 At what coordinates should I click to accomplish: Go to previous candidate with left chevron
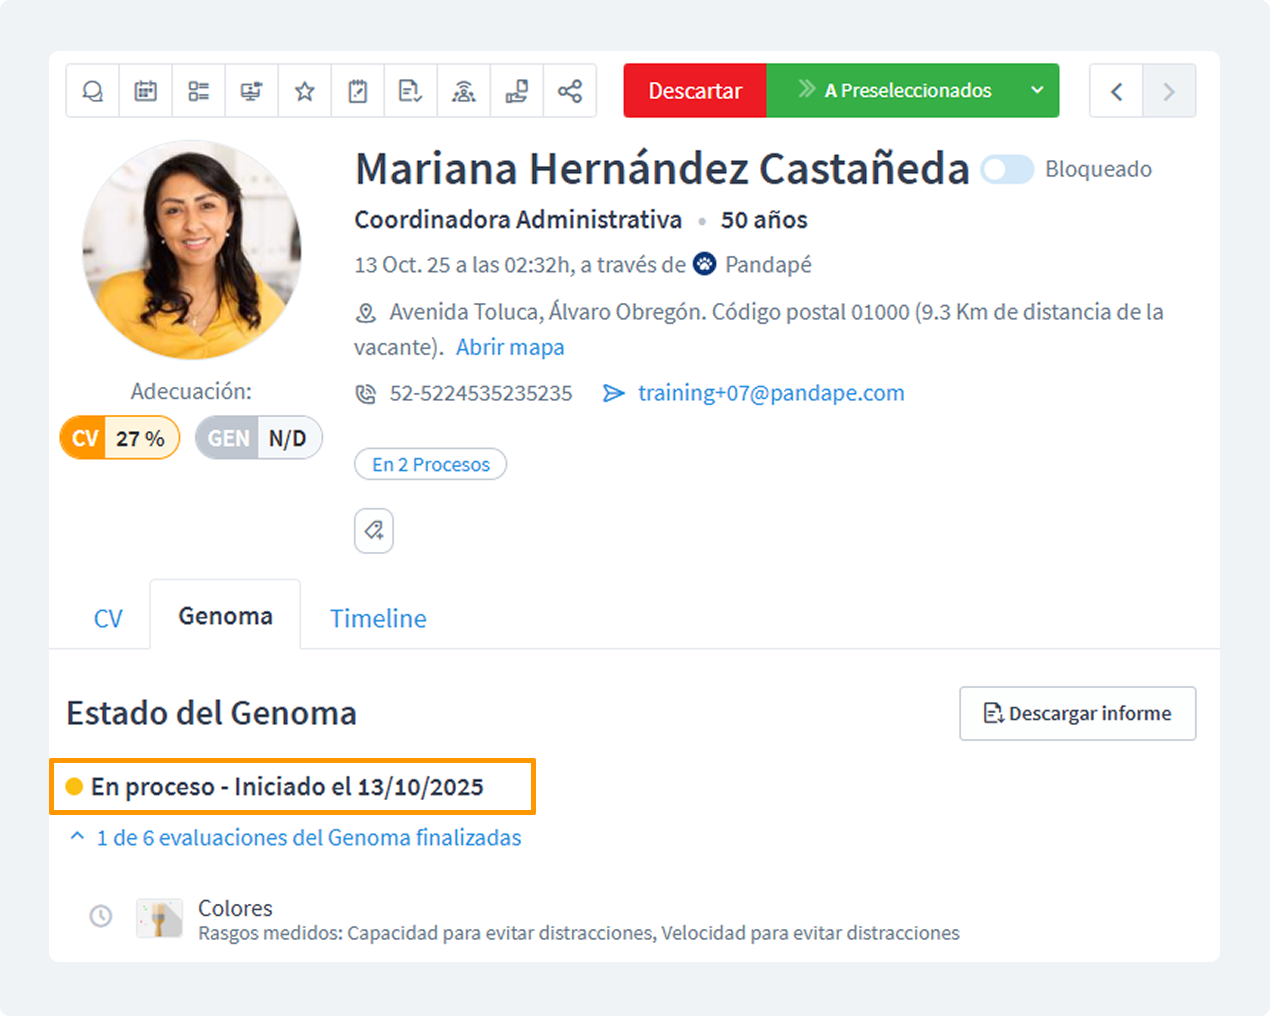tap(1116, 91)
